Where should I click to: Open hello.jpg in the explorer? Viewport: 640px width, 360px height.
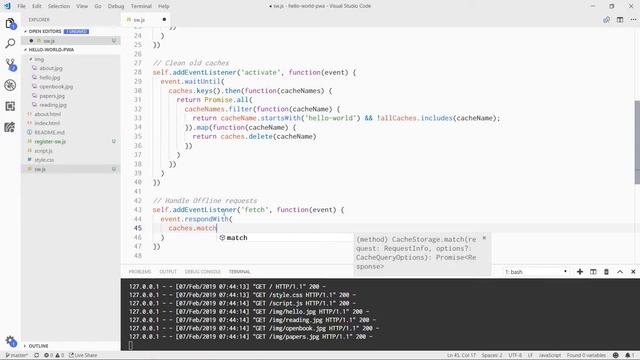50,78
